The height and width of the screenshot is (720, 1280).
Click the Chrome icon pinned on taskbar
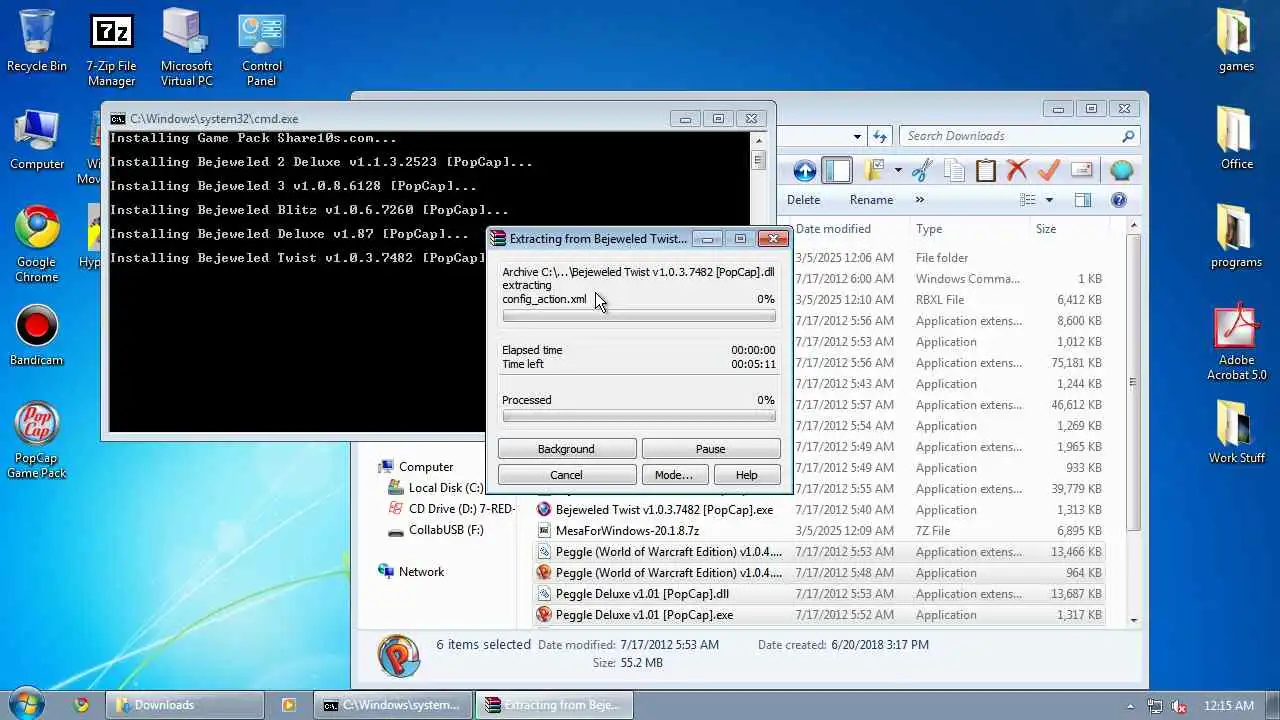click(x=82, y=705)
